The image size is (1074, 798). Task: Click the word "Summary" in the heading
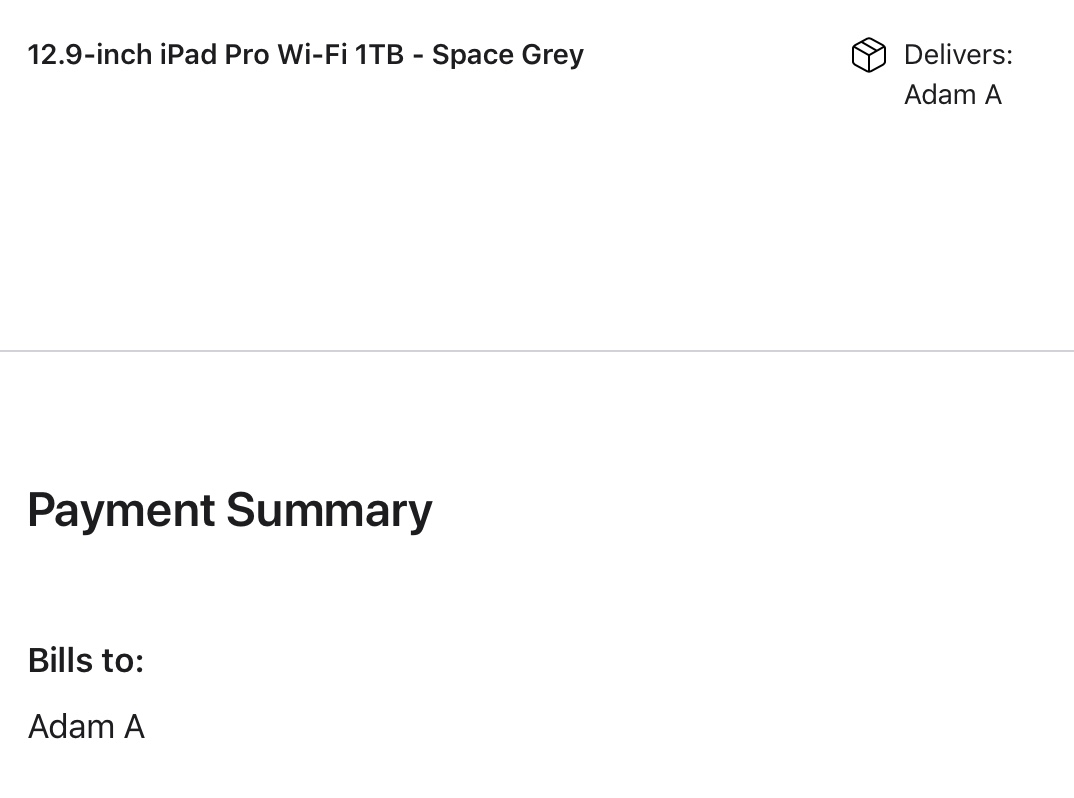(329, 511)
